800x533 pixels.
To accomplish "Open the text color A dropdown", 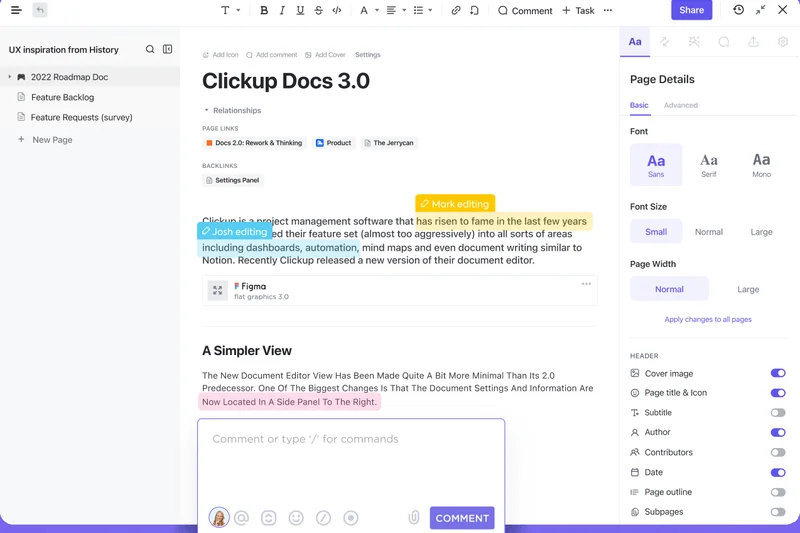I will [x=369, y=10].
